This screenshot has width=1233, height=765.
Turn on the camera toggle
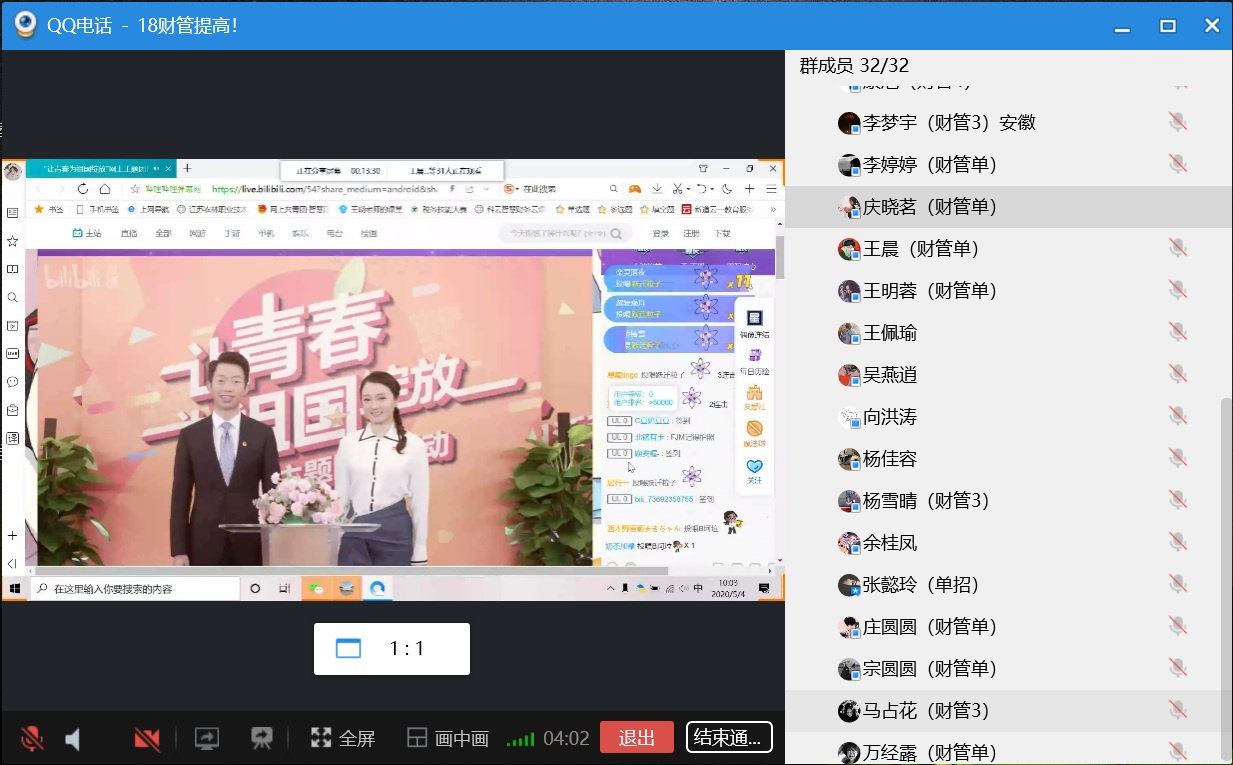[147, 739]
